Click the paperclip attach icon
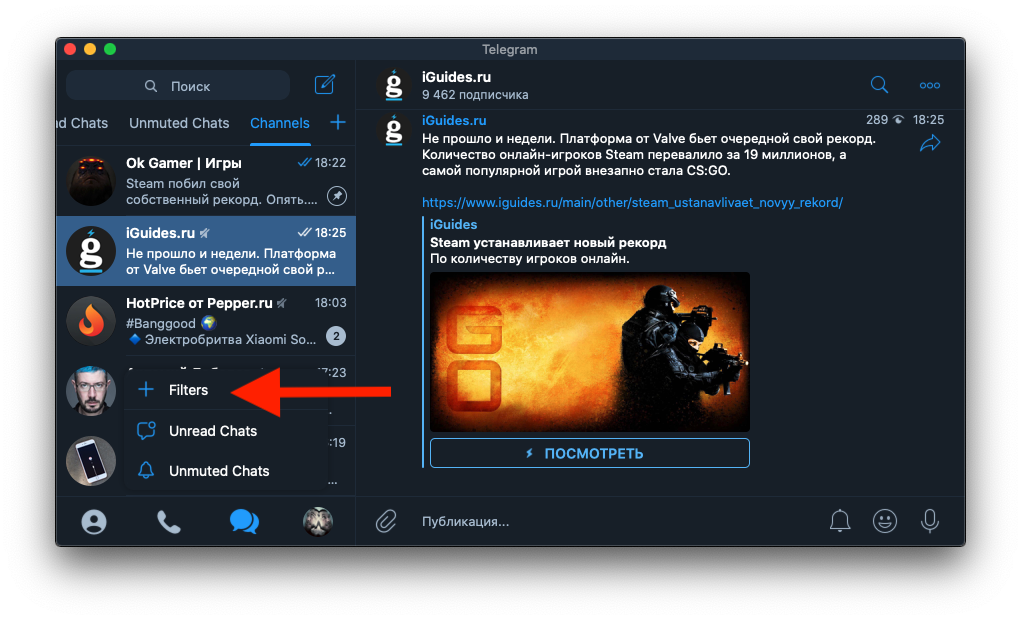The width and height of the screenshot is (1021, 620). pyautogui.click(x=386, y=521)
